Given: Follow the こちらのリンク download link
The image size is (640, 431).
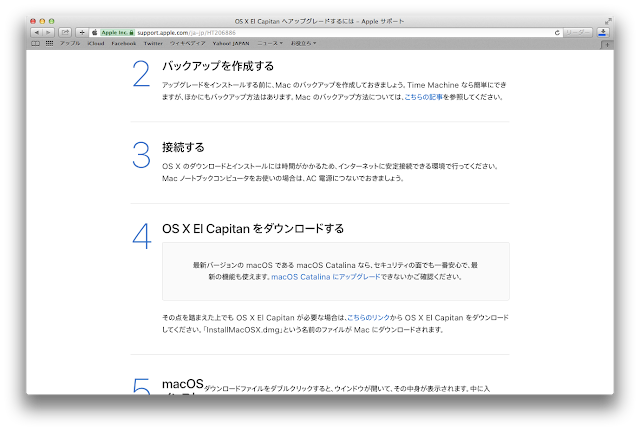Looking at the screenshot, I should [x=368, y=318].
